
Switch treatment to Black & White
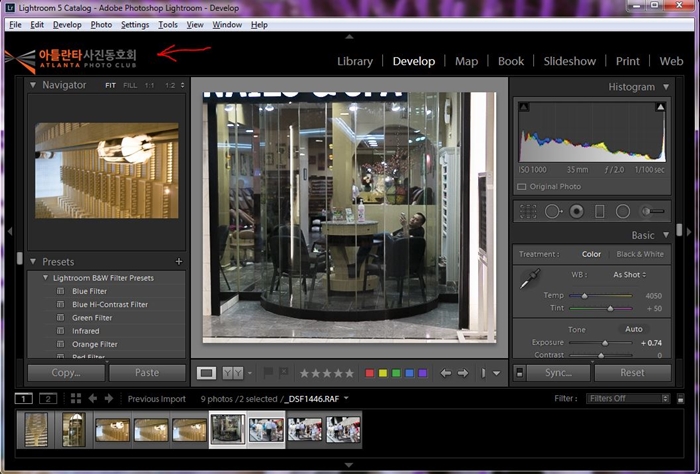coord(642,254)
